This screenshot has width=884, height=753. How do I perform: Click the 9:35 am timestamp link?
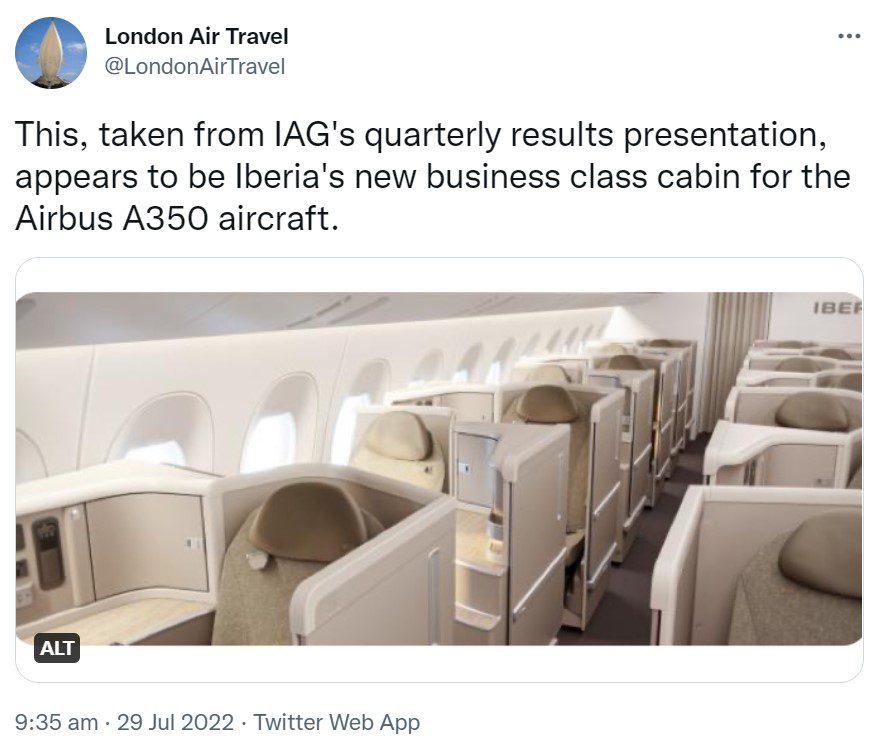coord(56,722)
